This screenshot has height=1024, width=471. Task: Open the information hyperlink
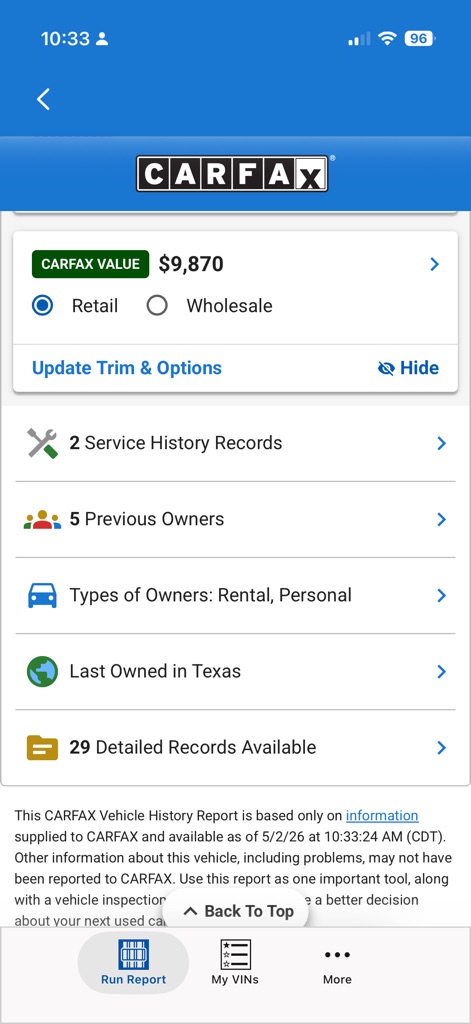(x=382, y=816)
